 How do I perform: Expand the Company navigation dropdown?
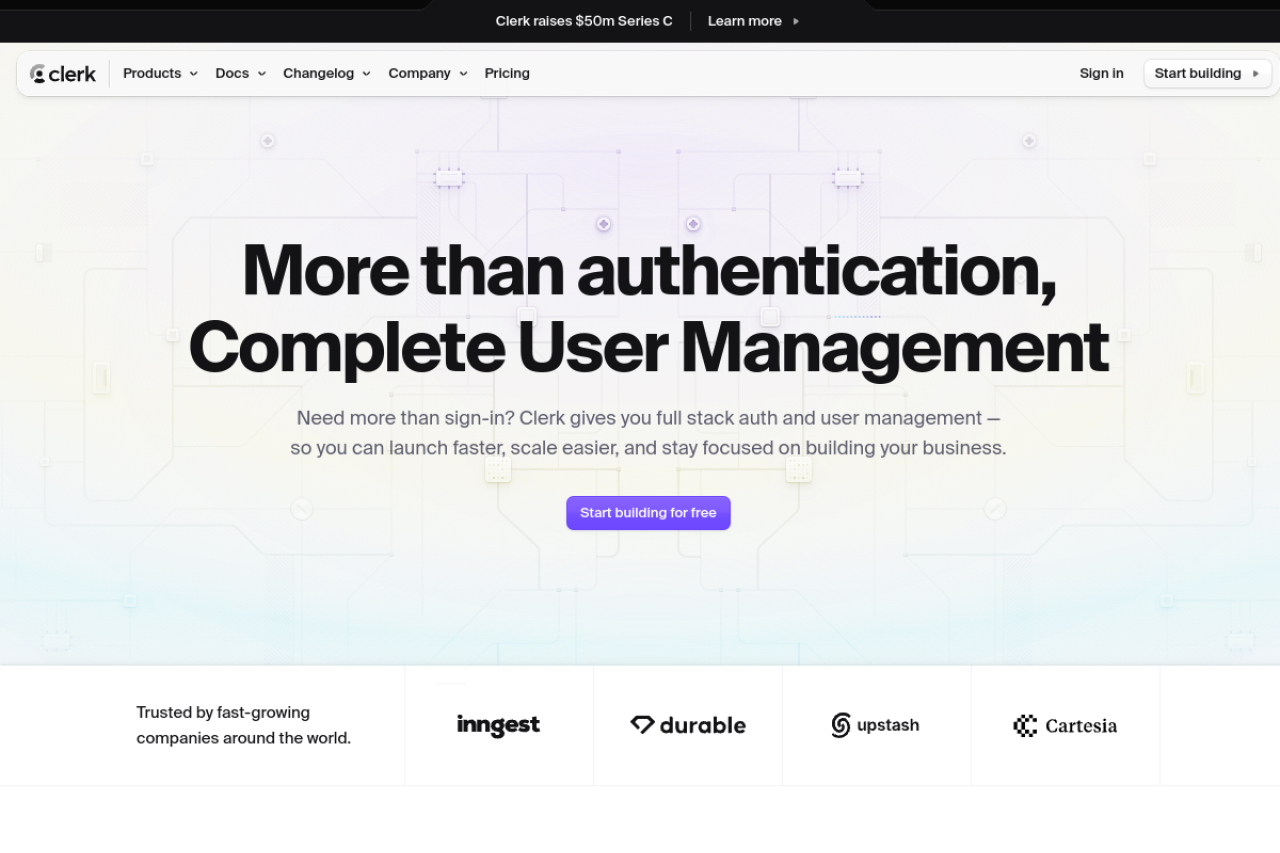click(x=428, y=73)
